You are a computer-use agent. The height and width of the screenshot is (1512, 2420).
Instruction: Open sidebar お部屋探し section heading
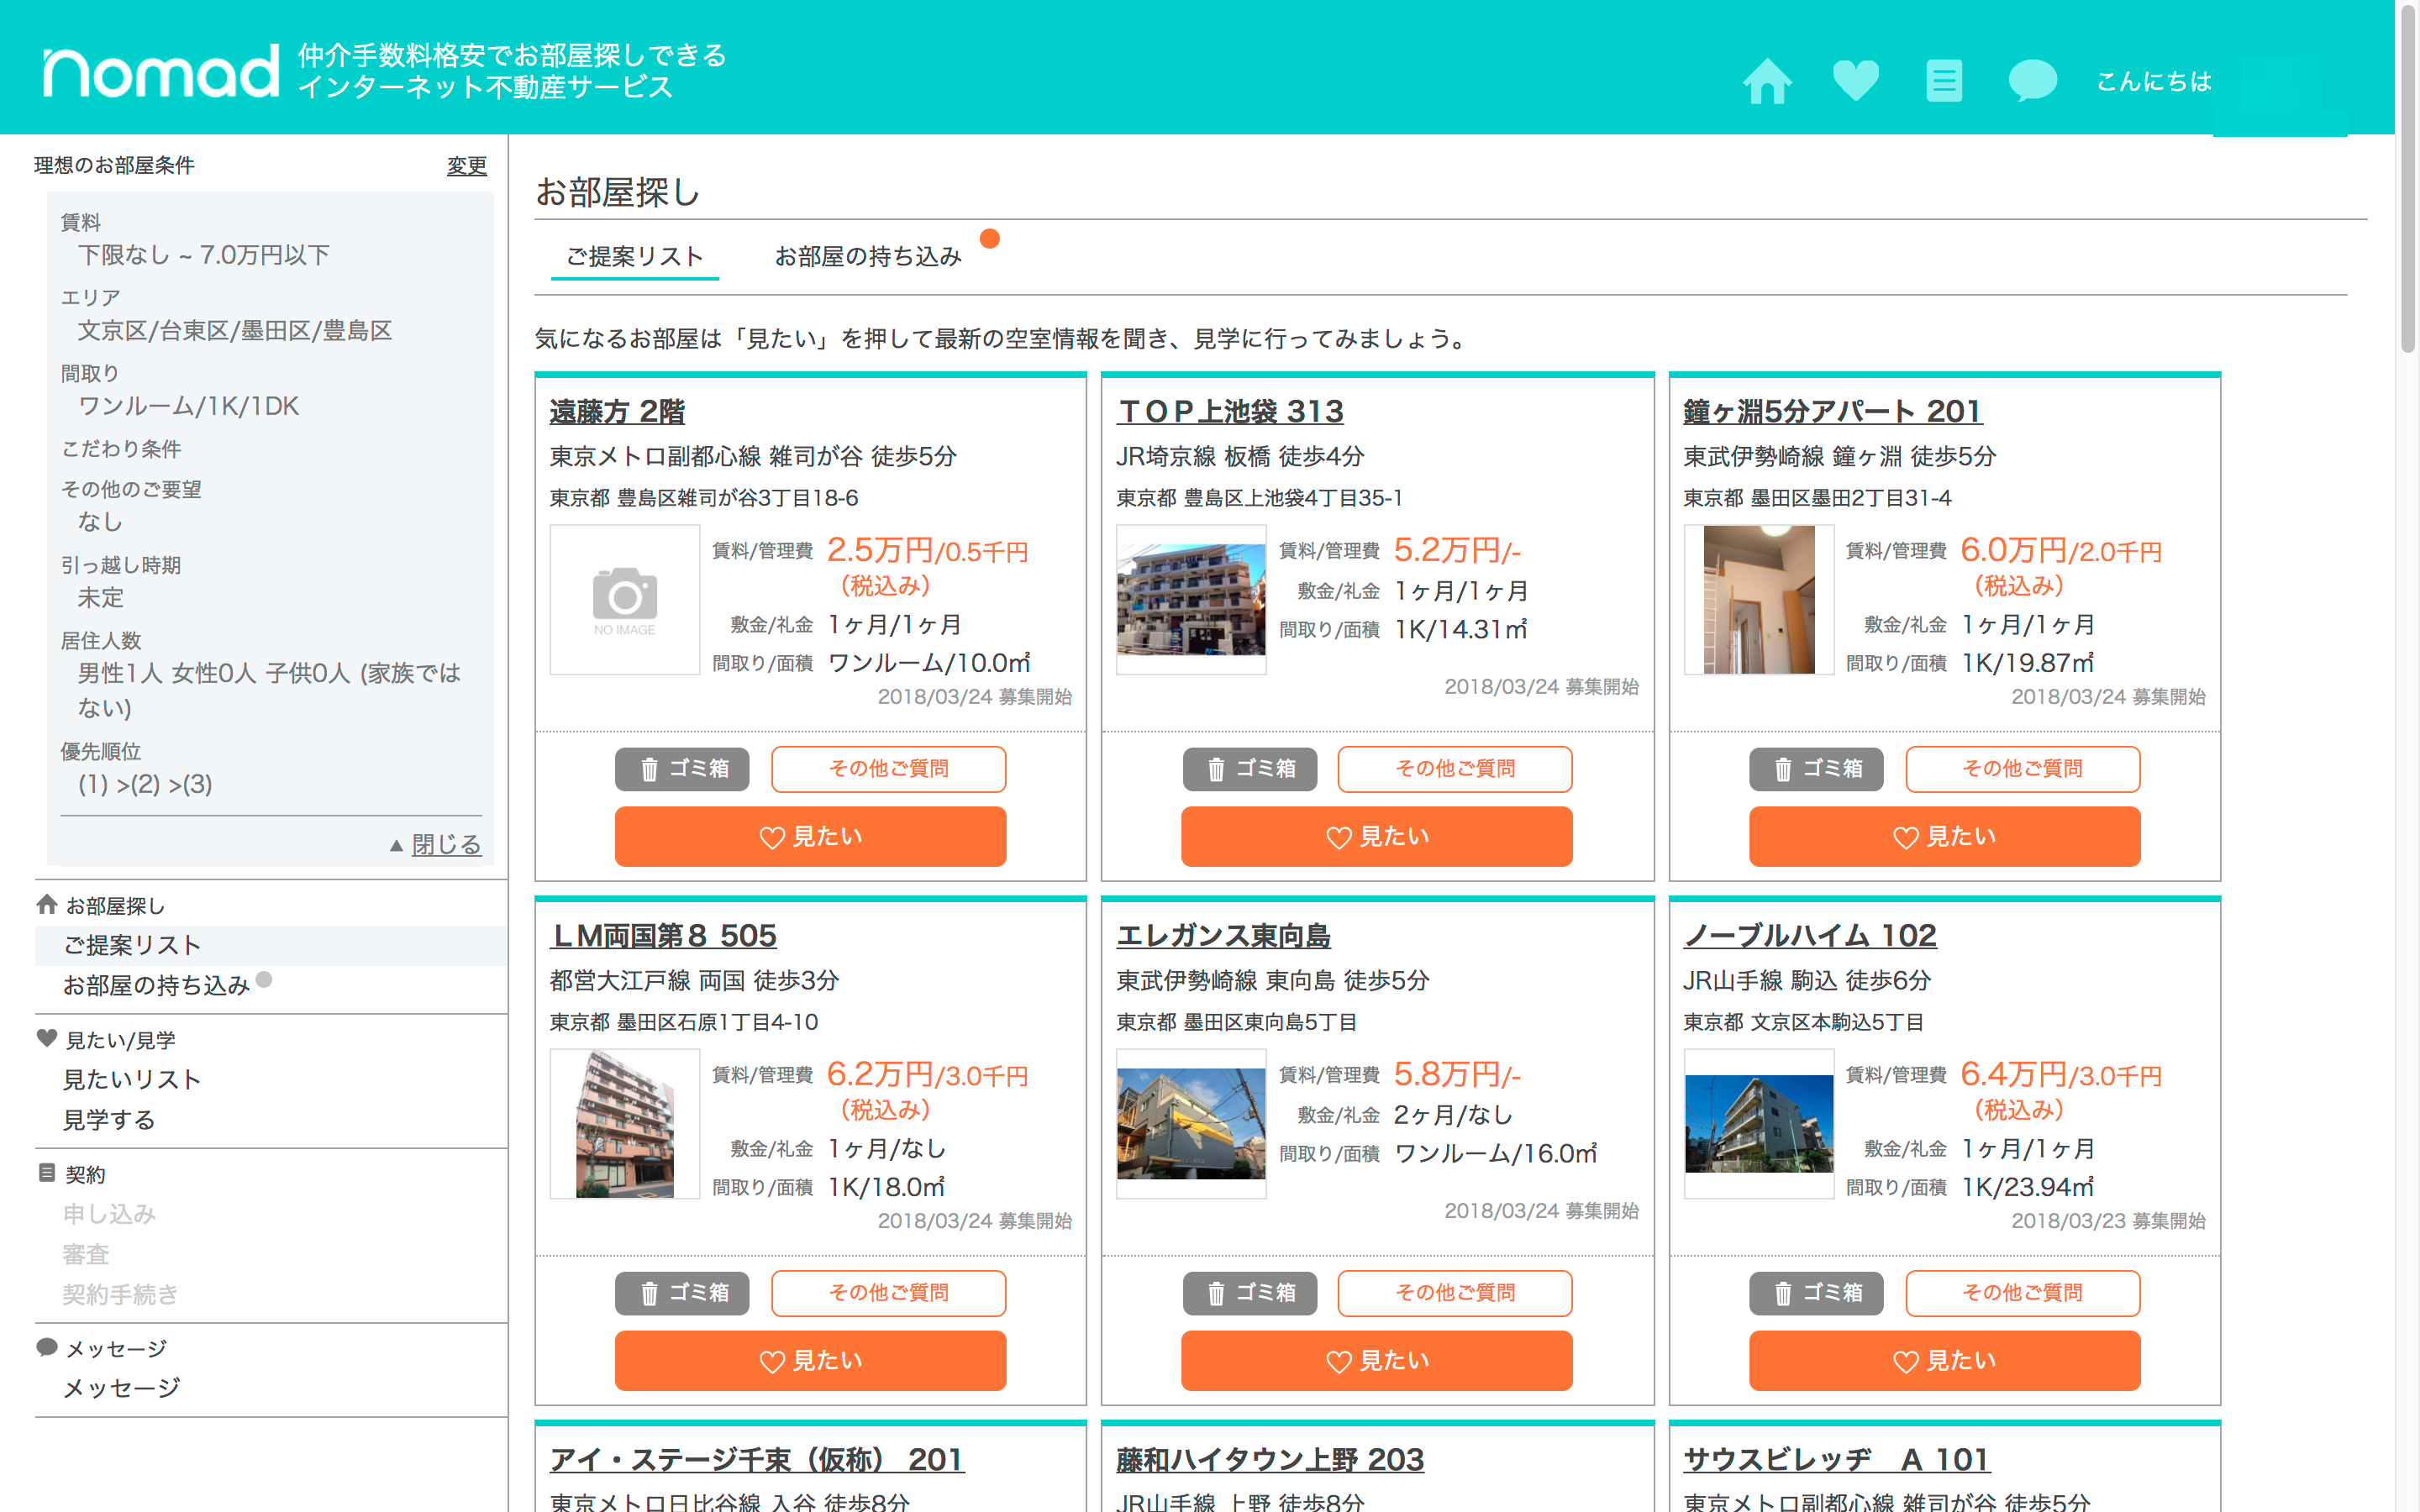[x=101, y=906]
